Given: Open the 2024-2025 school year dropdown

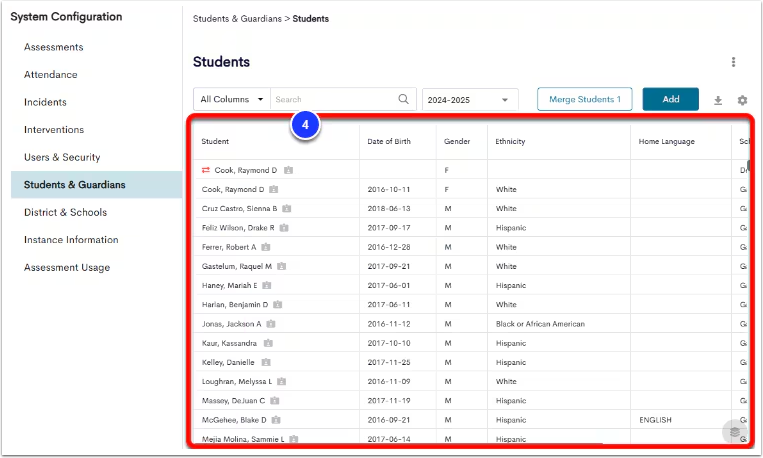Looking at the screenshot, I should (x=470, y=100).
